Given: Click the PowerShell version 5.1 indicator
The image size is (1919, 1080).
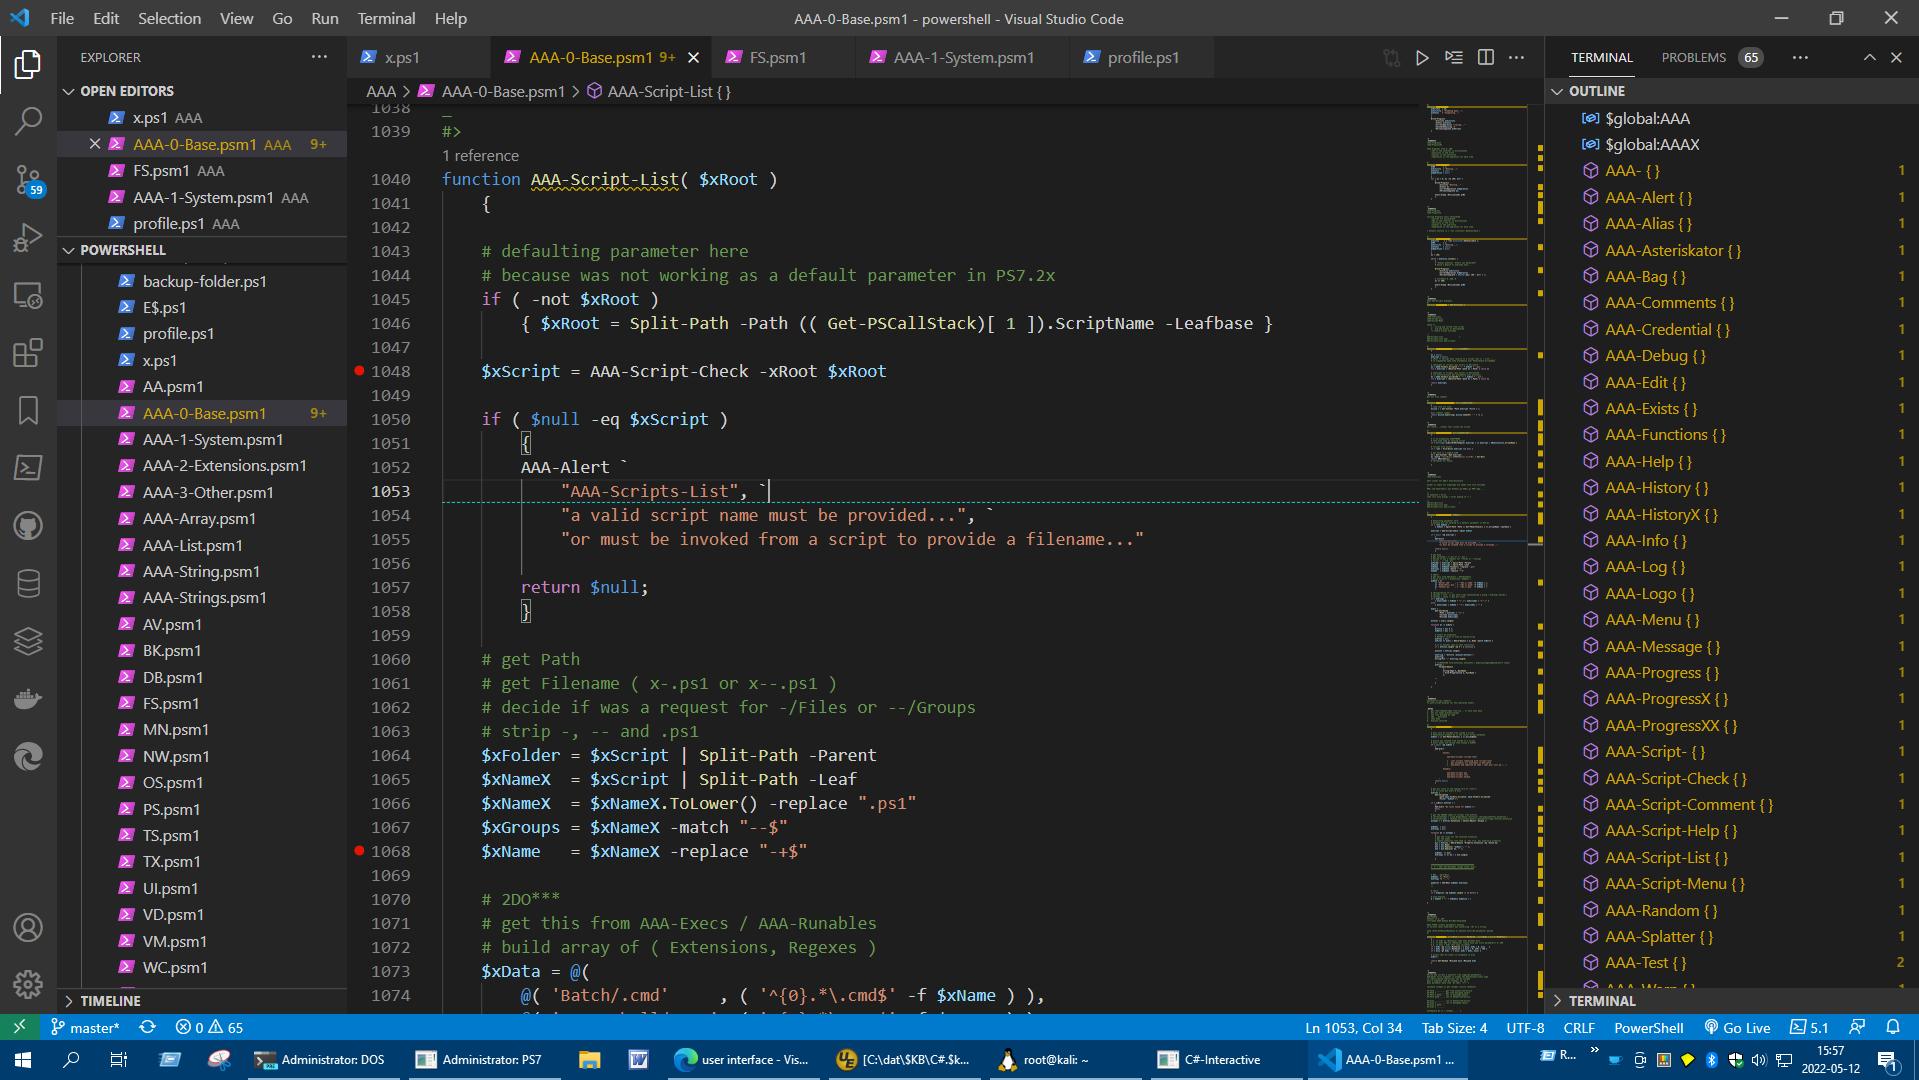Looking at the screenshot, I should (1809, 1028).
